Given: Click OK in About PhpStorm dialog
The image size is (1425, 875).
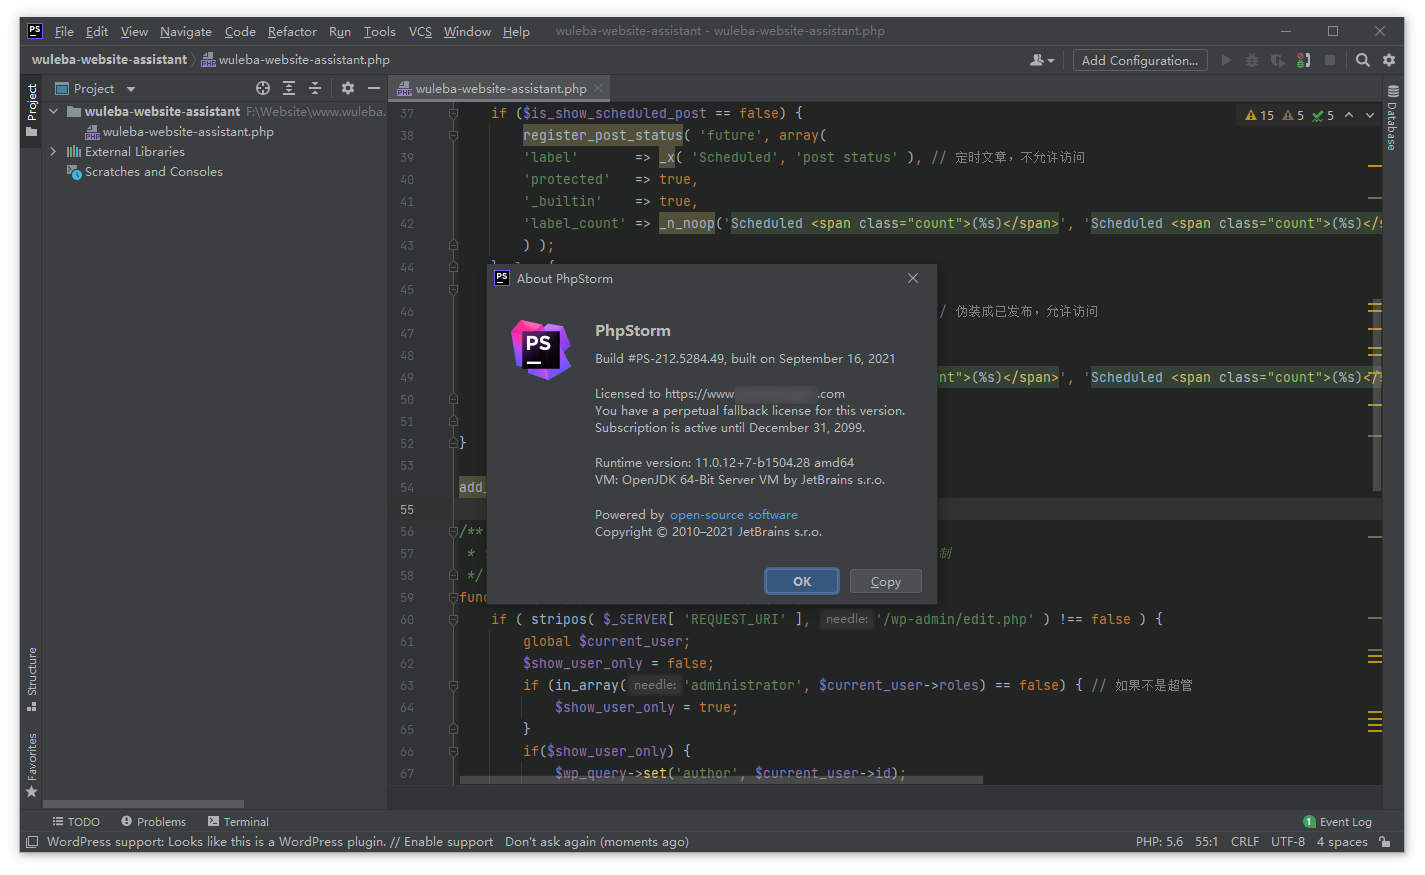Looking at the screenshot, I should 802,581.
